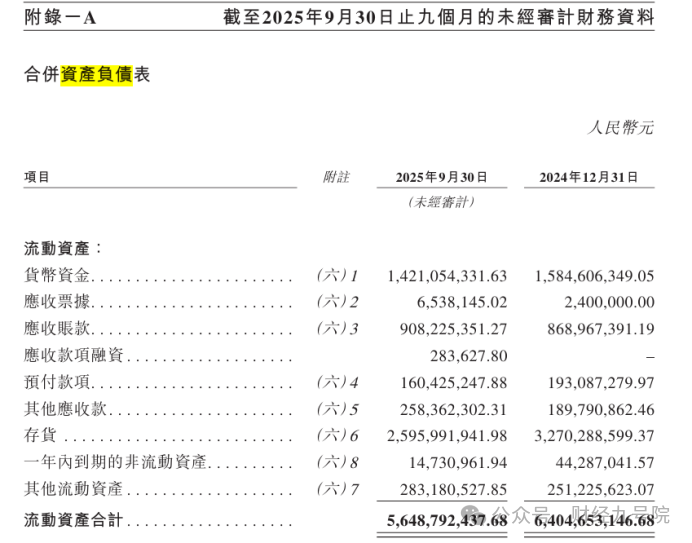Click the 流動資產： section heading

pyautogui.click(x=63, y=248)
